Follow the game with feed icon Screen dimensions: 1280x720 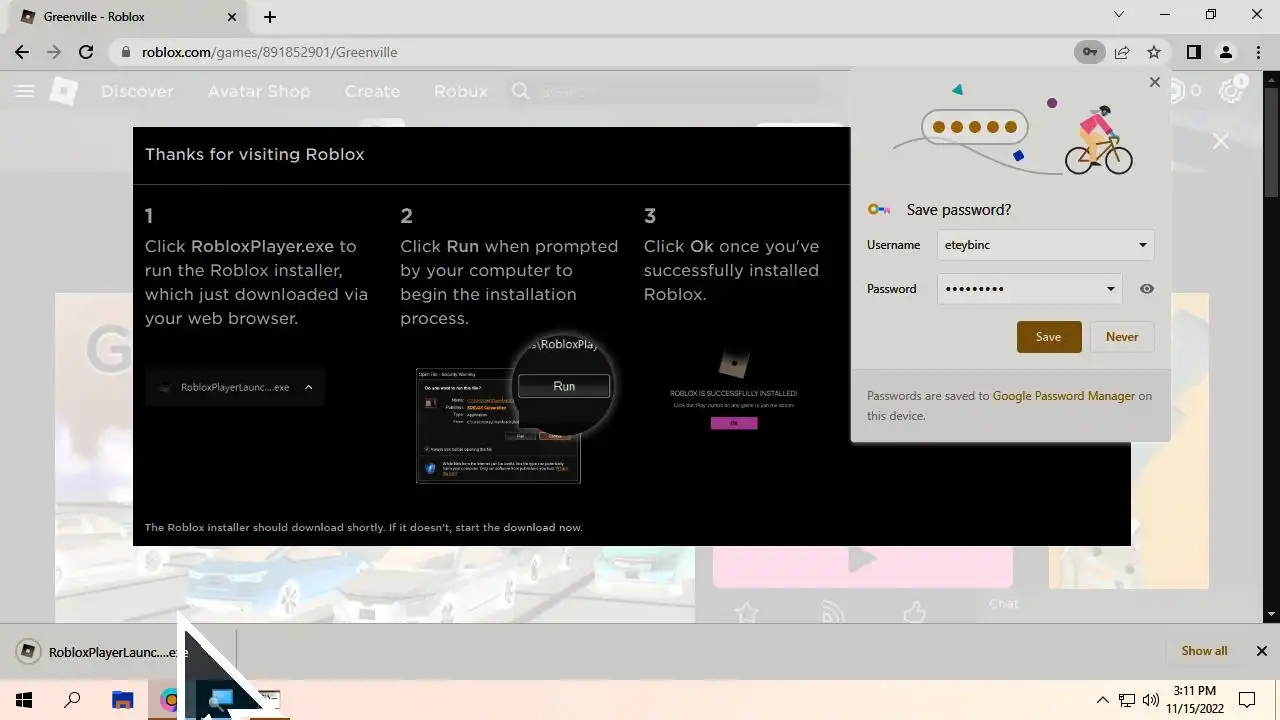832,611
